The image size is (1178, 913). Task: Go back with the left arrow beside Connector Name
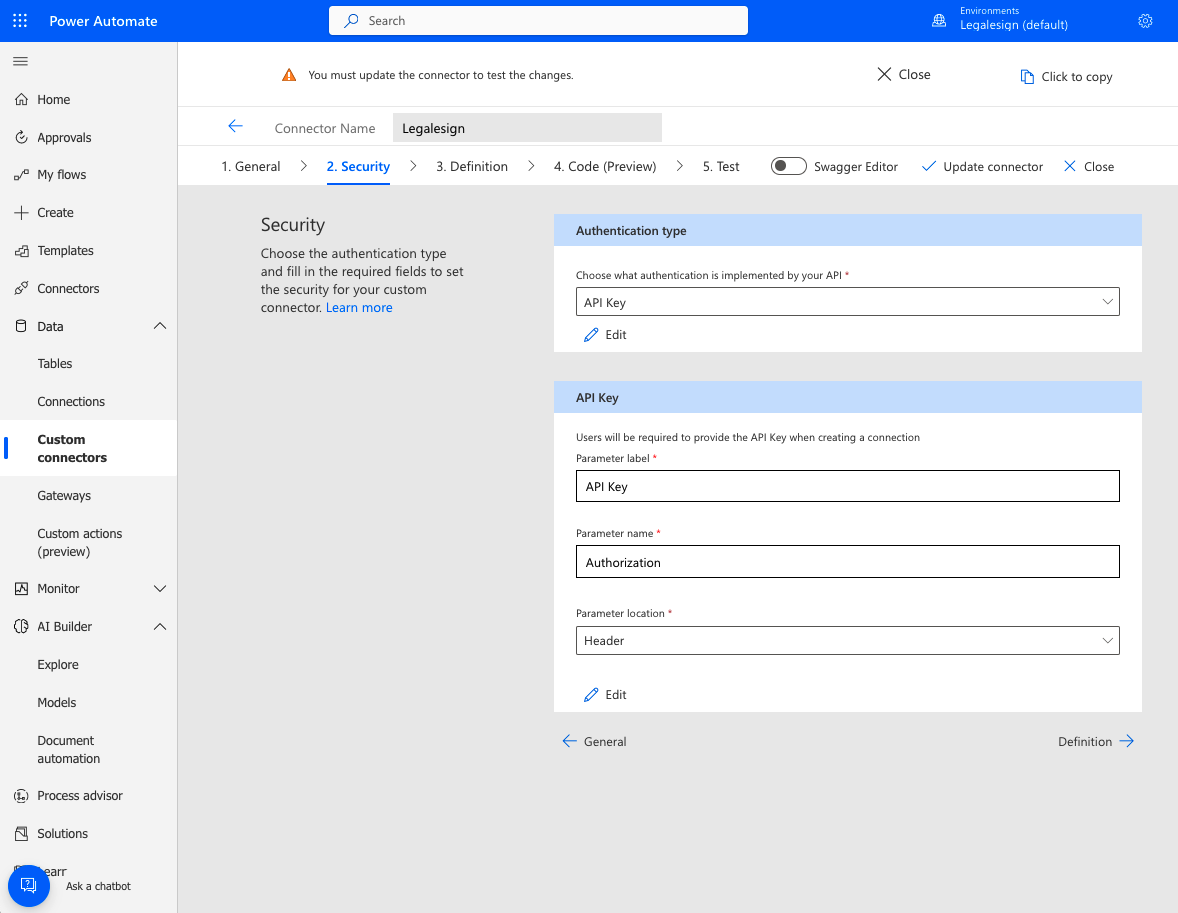[x=235, y=126]
